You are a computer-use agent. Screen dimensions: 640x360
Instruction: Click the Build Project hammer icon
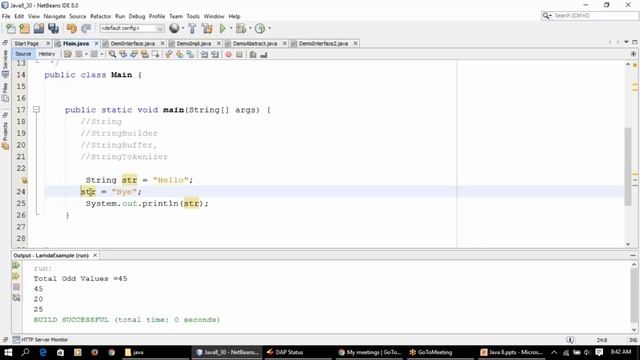click(x=192, y=29)
